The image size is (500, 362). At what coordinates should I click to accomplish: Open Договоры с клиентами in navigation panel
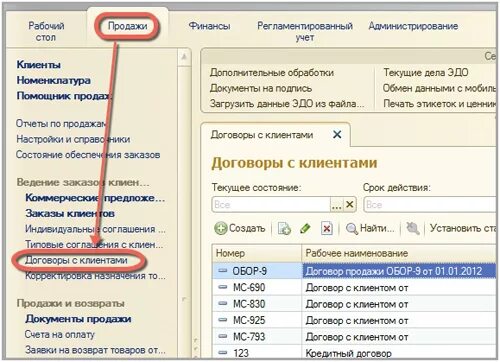tap(76, 260)
